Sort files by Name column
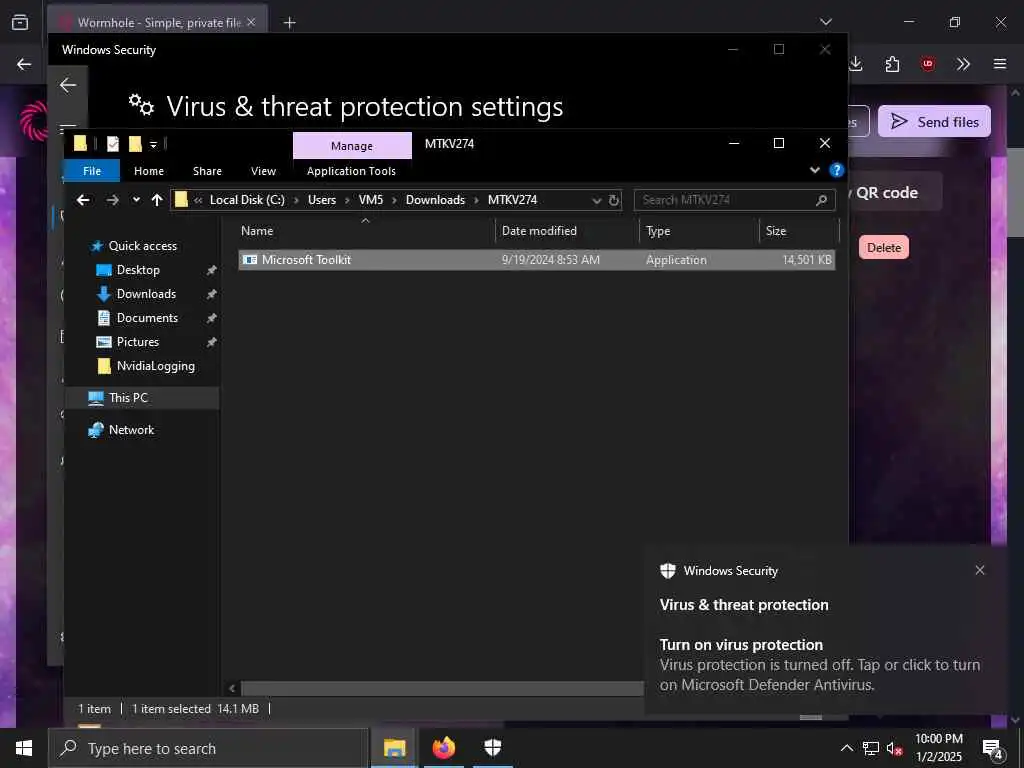Viewport: 1024px width, 768px height. pos(366,231)
